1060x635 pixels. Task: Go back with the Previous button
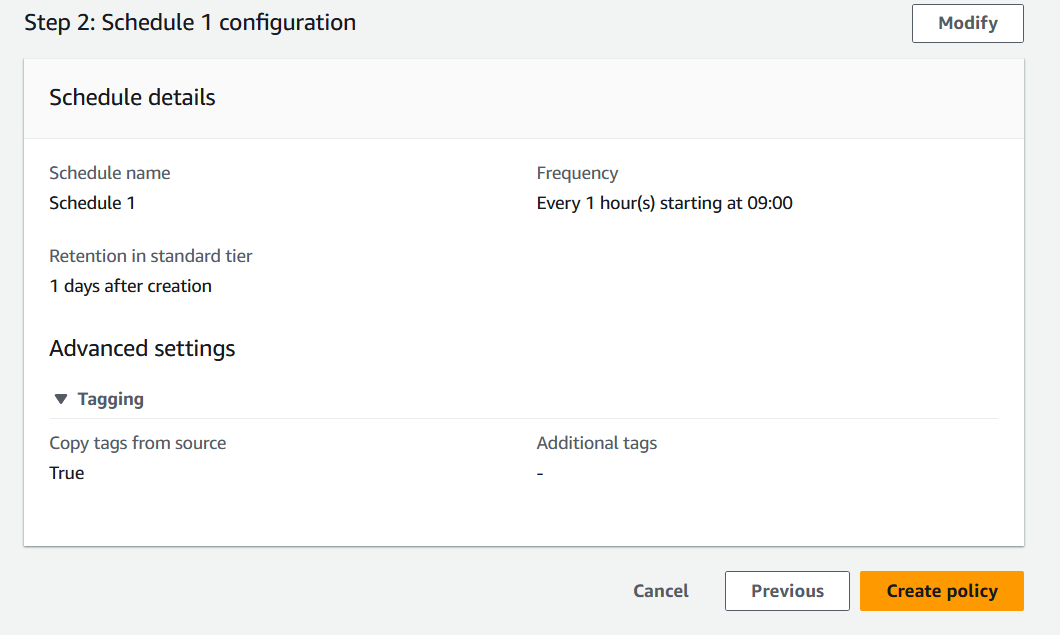(787, 591)
